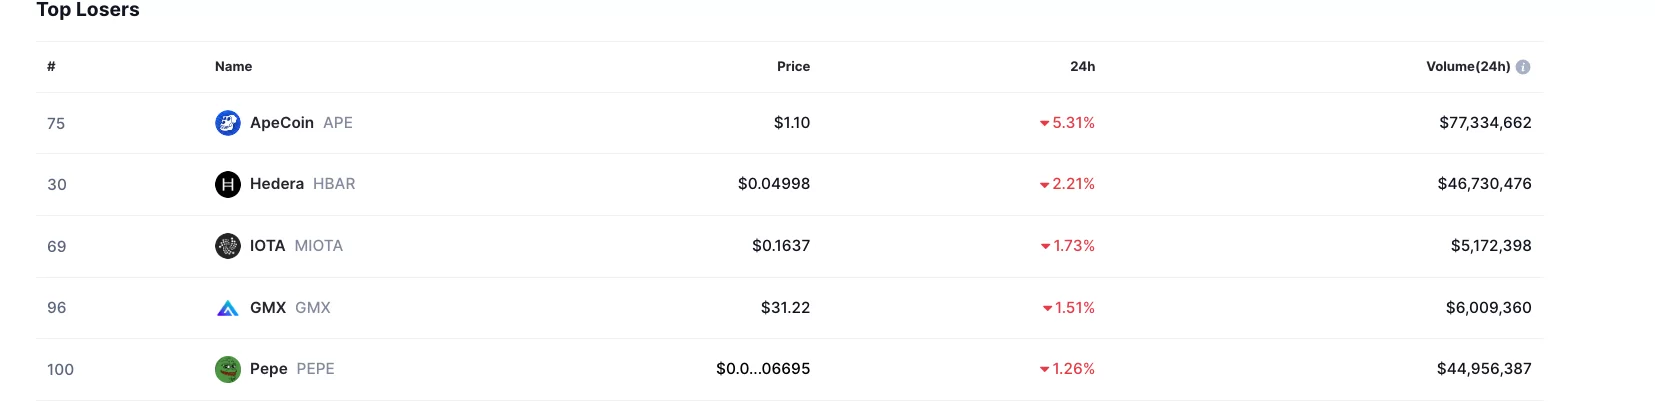Click the GMX logo icon
Screen dimensions: 1655x402
(228, 308)
